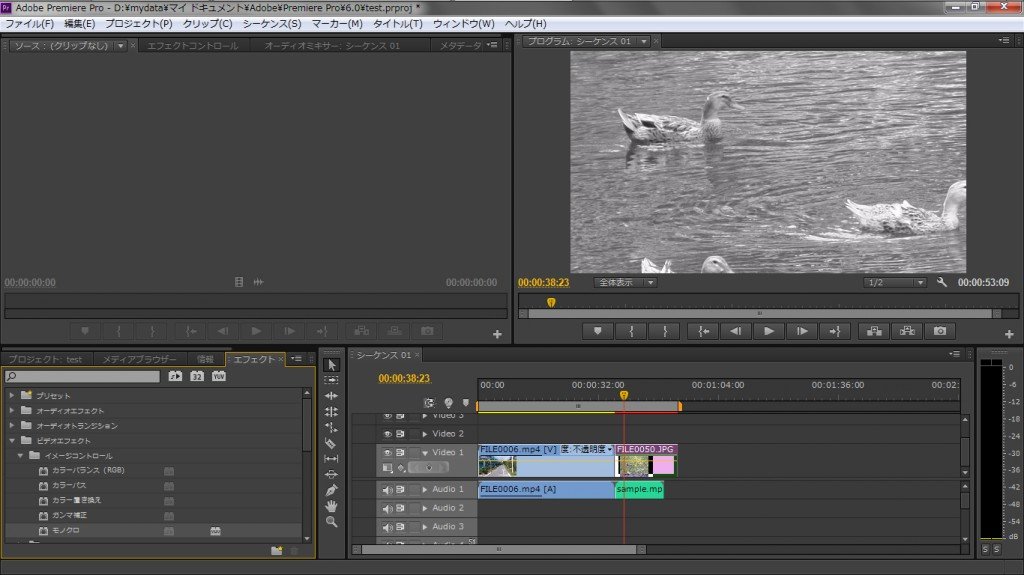
Task: Switch to プロジェクト: test tab
Action: [x=46, y=359]
